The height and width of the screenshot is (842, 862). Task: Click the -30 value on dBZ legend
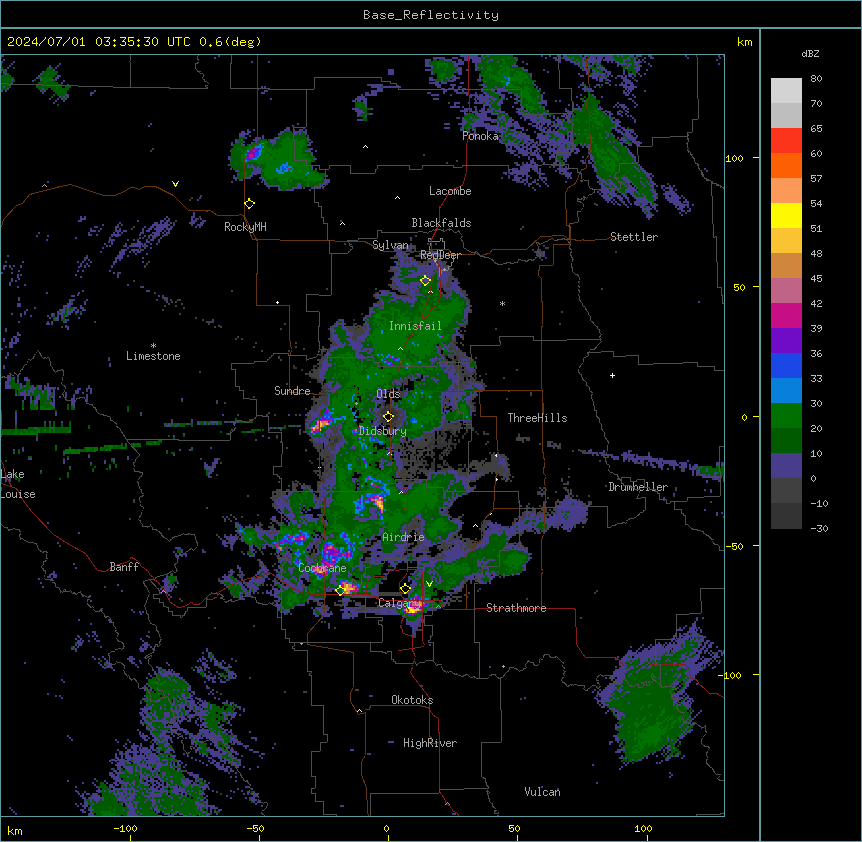coord(819,529)
